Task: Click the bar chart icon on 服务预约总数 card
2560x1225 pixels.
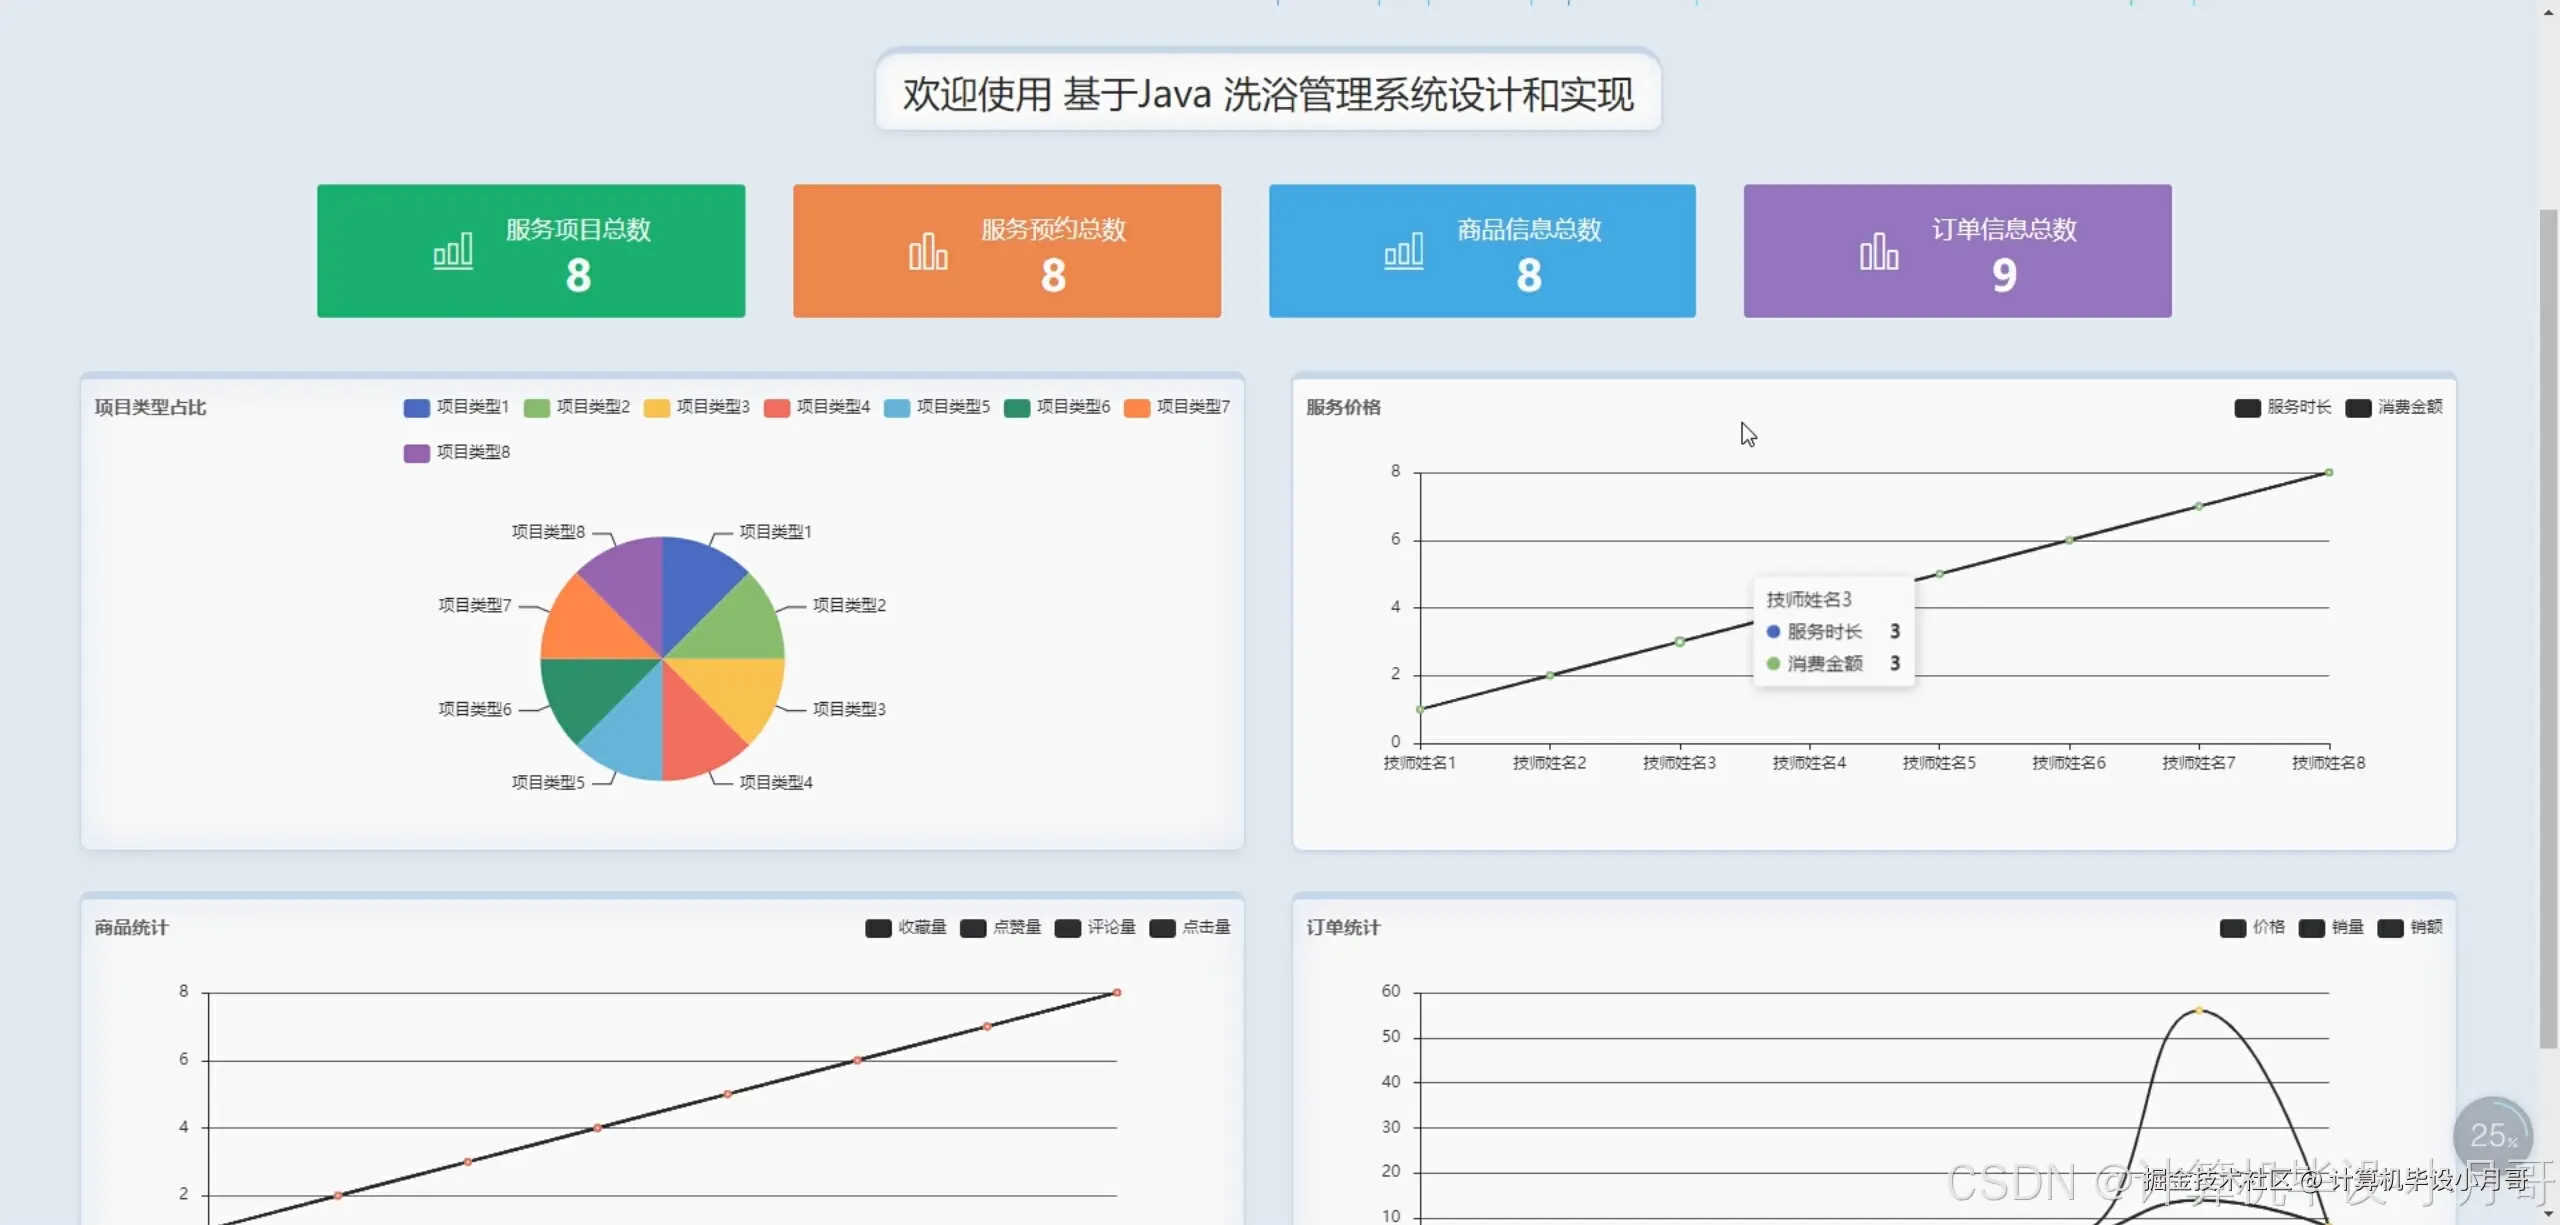Action: (928, 250)
